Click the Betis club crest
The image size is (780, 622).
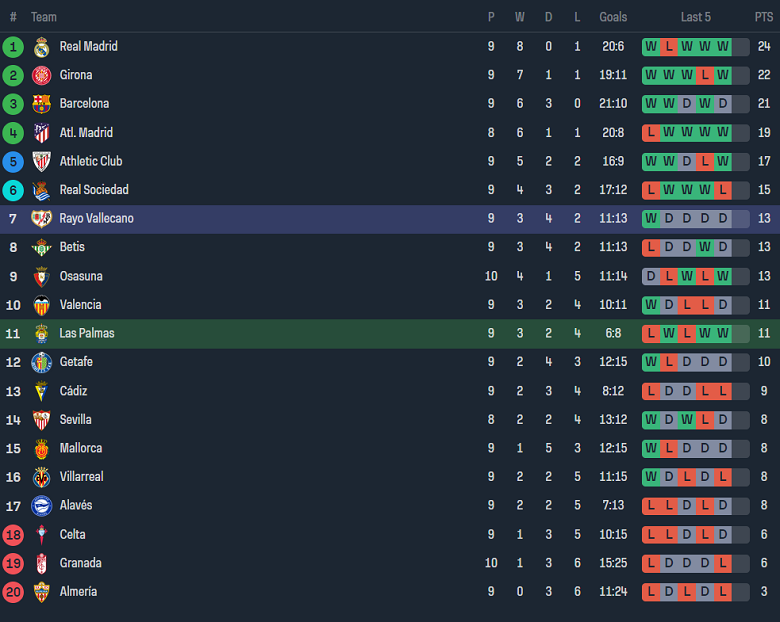(41, 248)
